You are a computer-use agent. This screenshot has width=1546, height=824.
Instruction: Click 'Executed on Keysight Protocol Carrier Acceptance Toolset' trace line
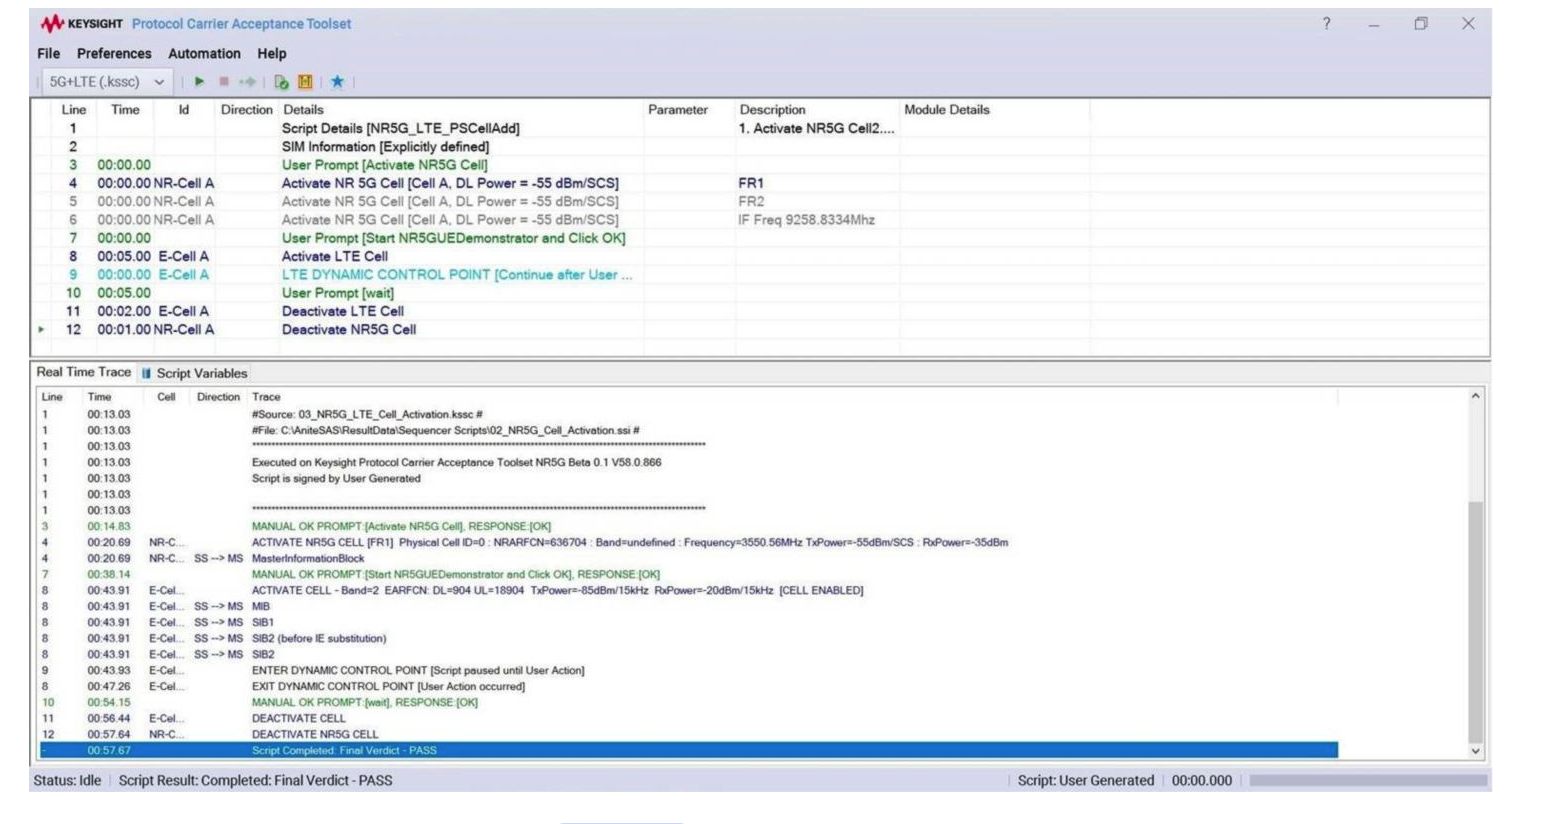456,462
